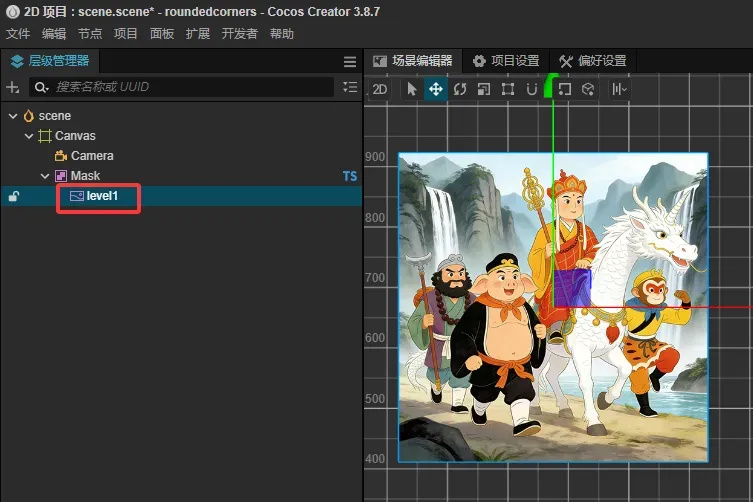The width and height of the screenshot is (753, 502).
Task: Toggle the lock icon on level1 row
Action: 14,196
